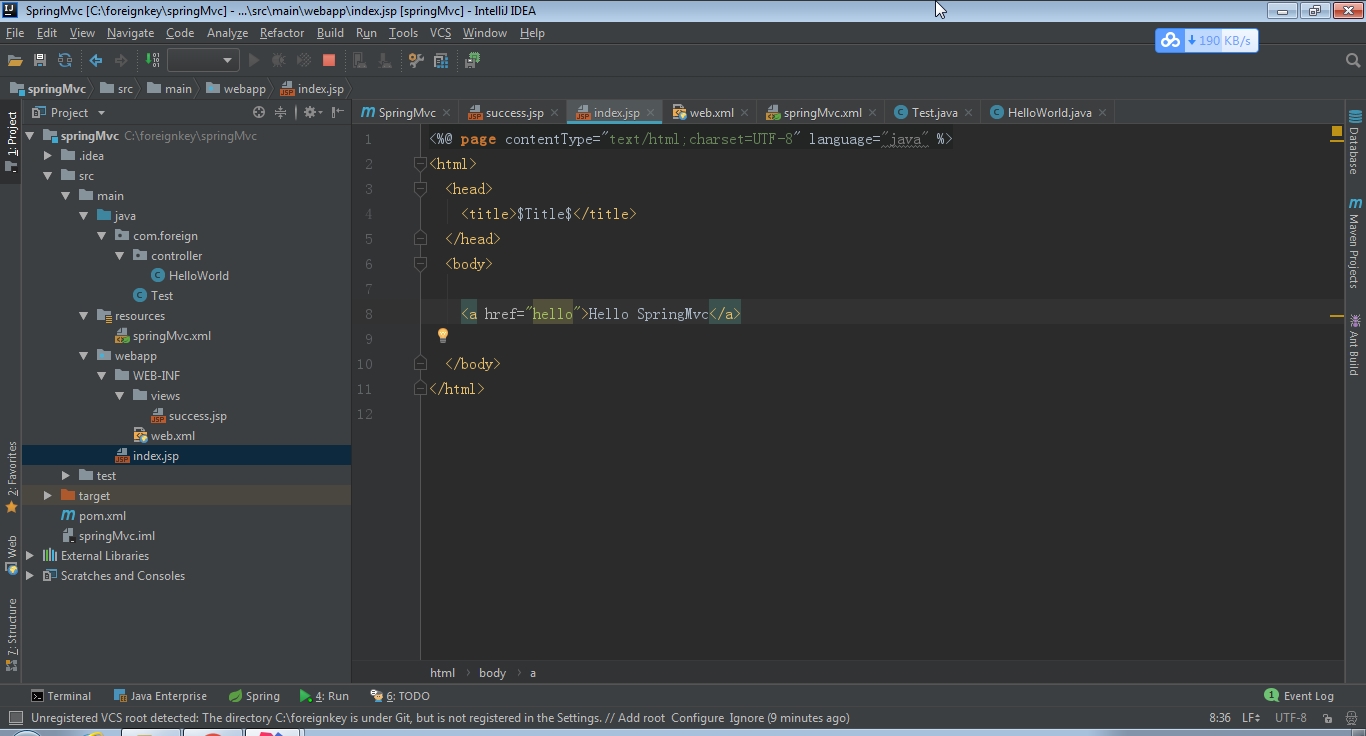This screenshot has height=736, width=1366.
Task: Open the Project panel gear settings
Action: [x=311, y=112]
